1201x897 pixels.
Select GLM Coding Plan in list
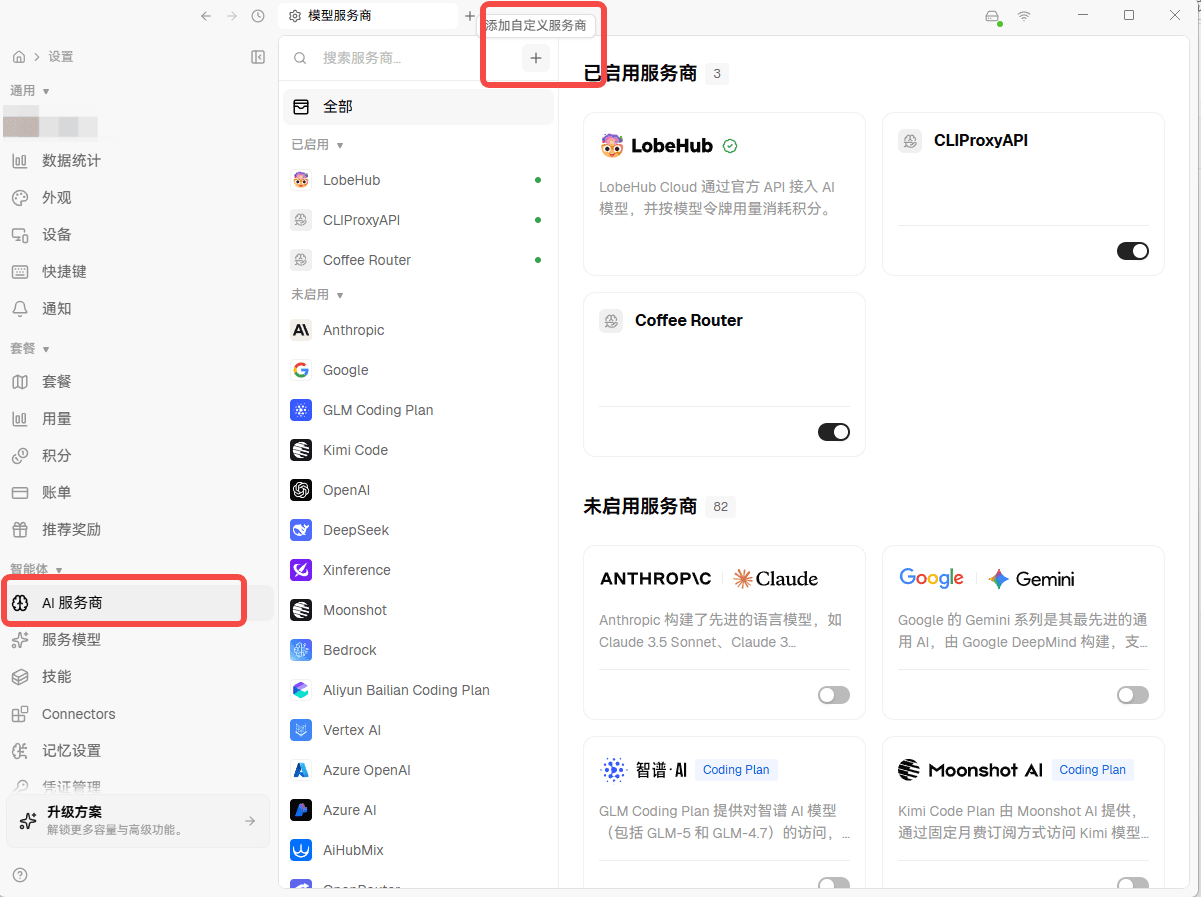click(418, 410)
